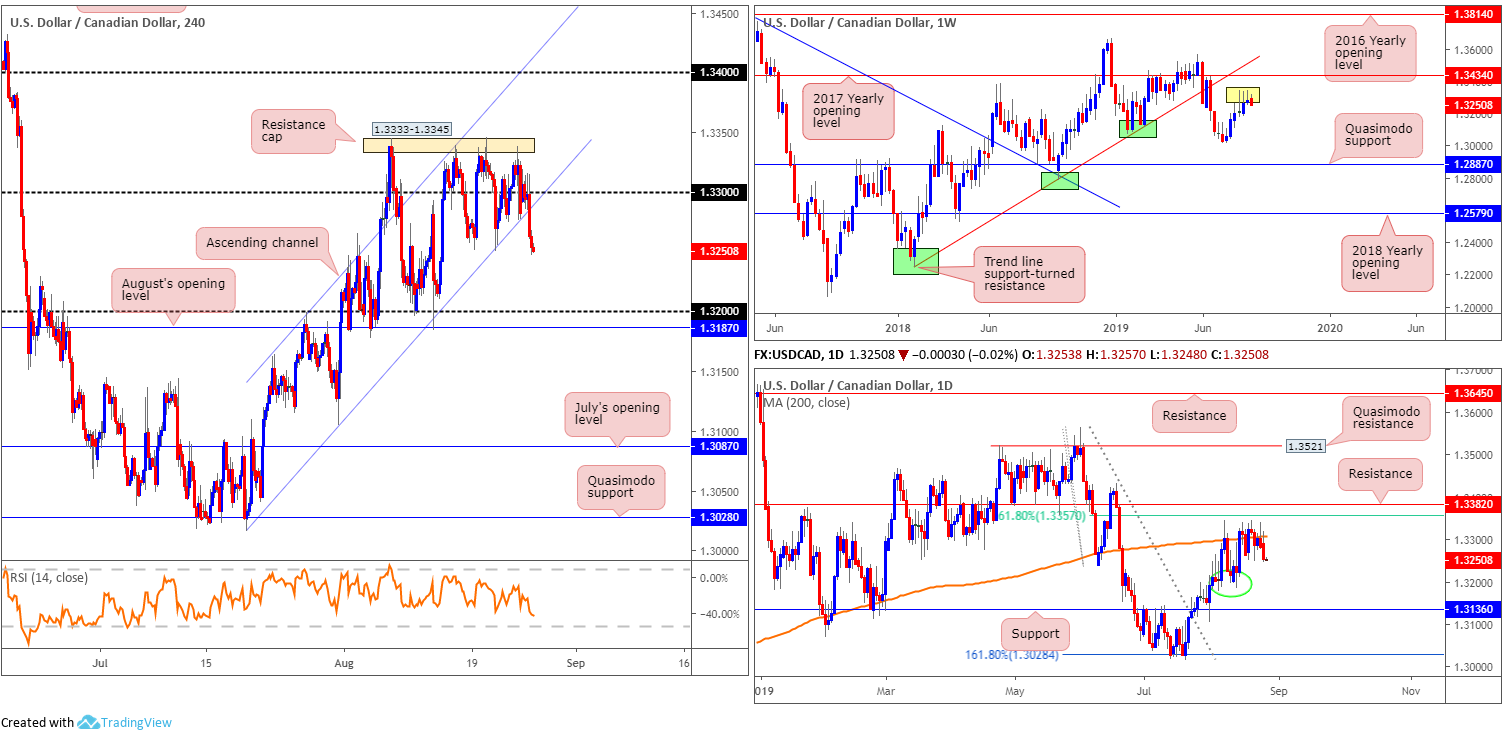The width and height of the screenshot is (1505, 738).
Task: Select the blue 1.28870 price tag
Action: click(1473, 164)
